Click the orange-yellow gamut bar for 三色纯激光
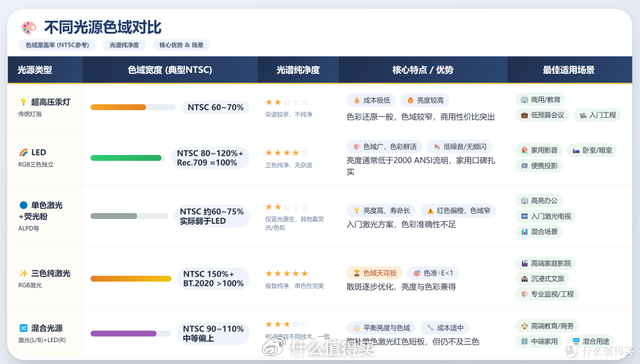The image size is (640, 364). coord(131,278)
